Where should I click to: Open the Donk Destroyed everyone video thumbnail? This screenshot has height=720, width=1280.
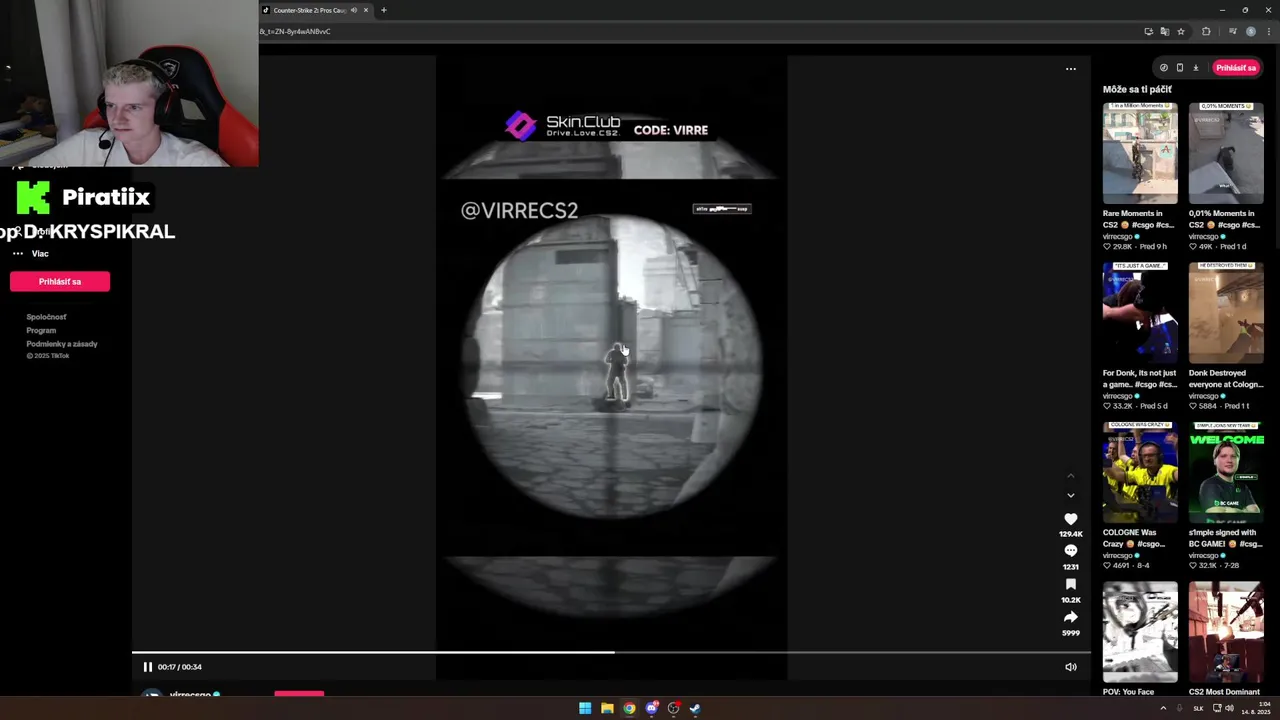(1226, 313)
